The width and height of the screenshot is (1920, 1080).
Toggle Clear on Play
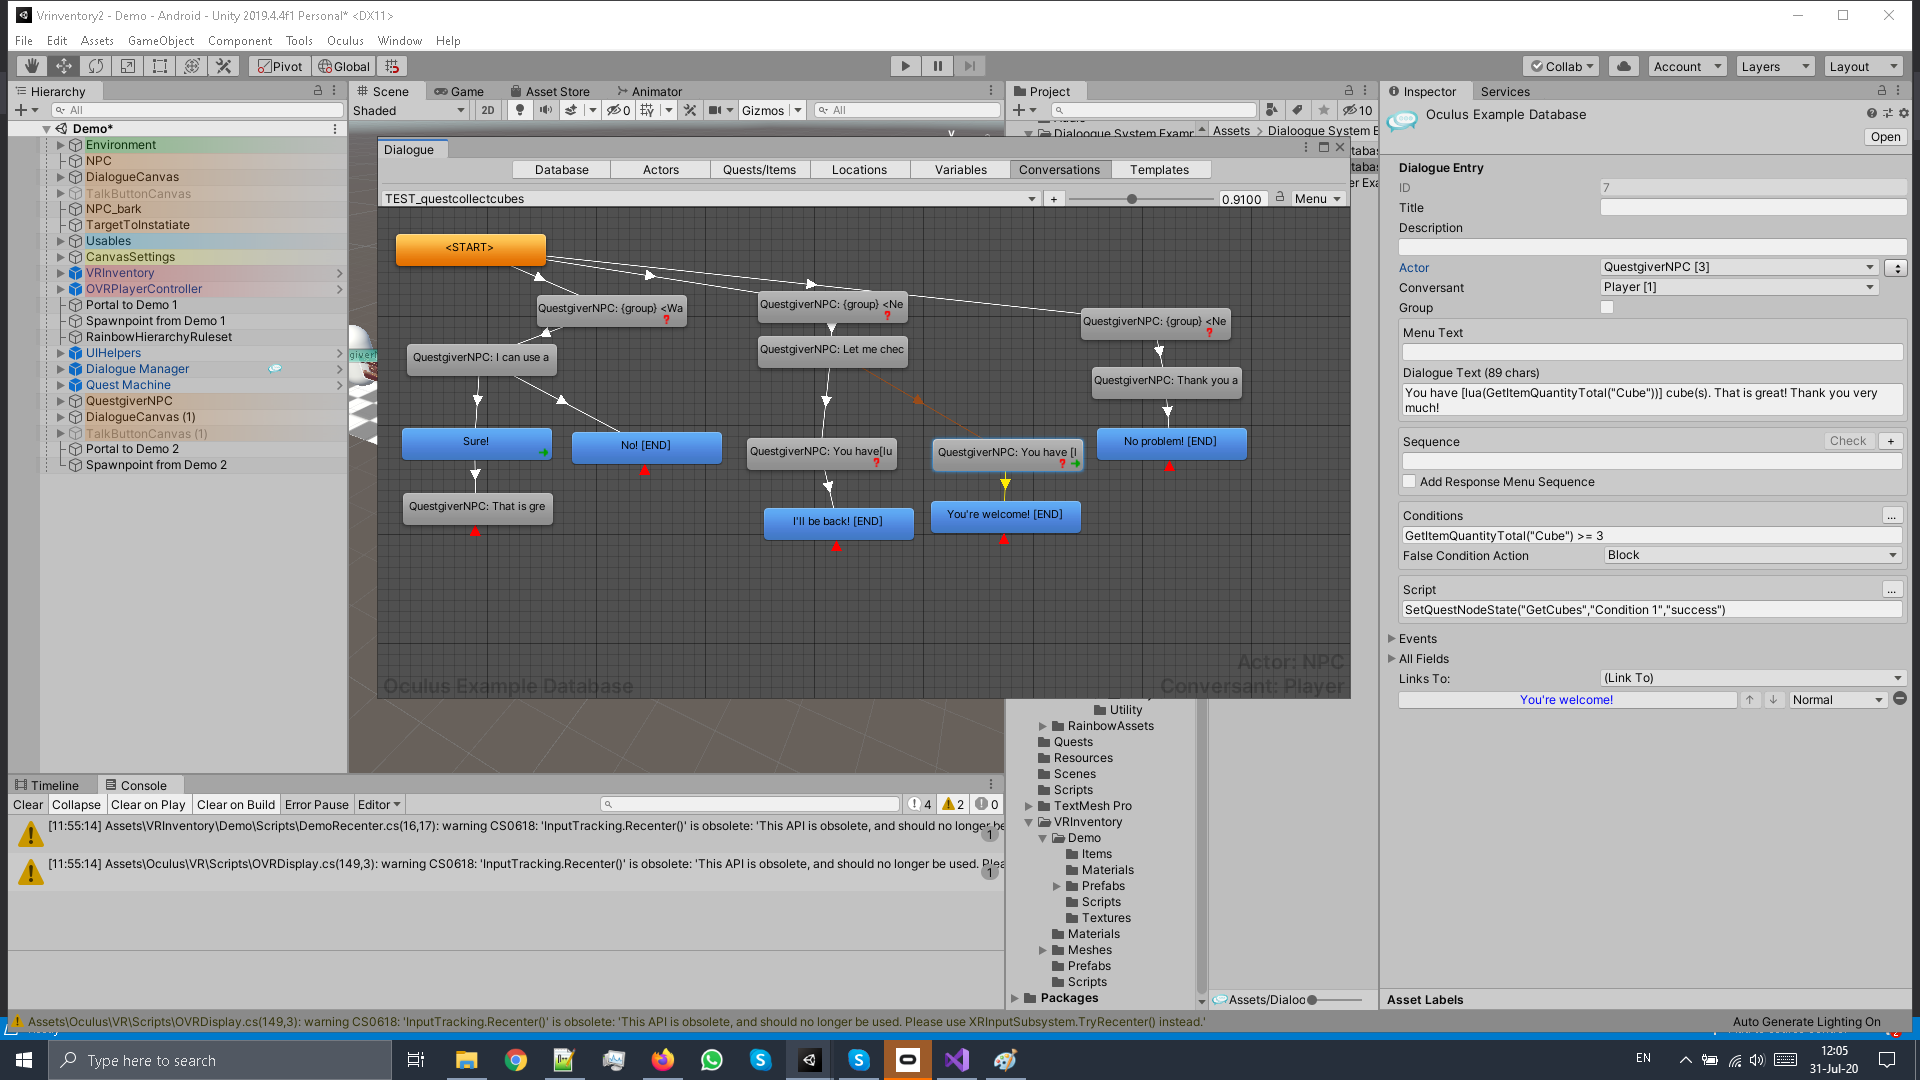tap(148, 805)
